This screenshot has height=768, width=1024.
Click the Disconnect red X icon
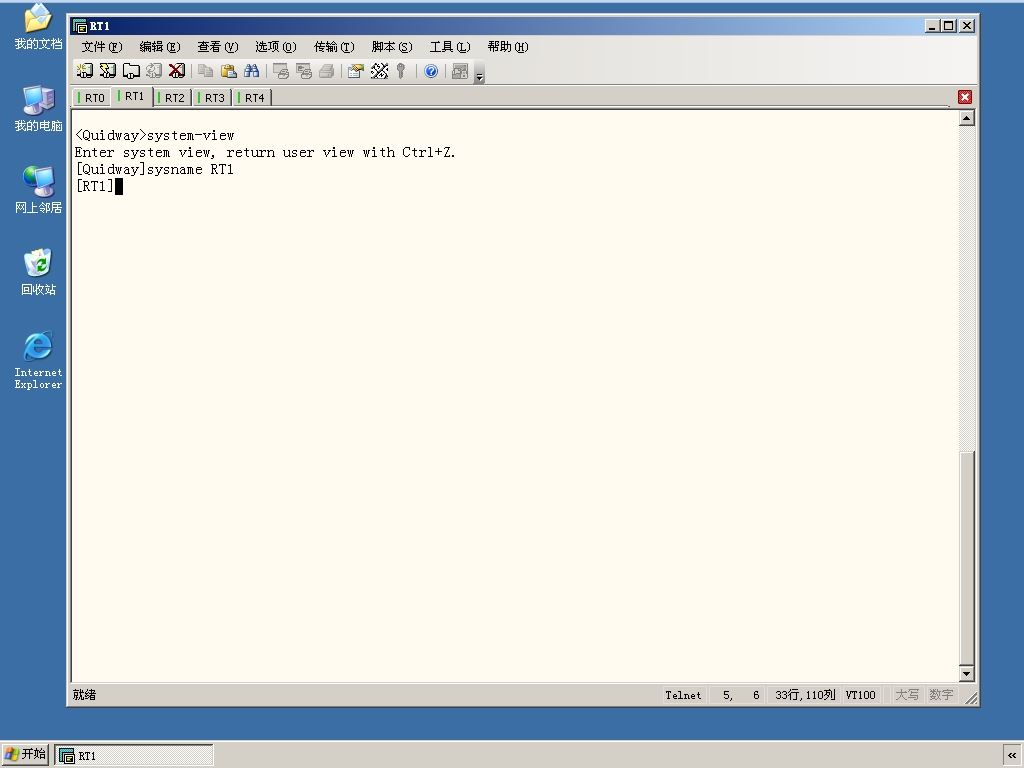(176, 71)
